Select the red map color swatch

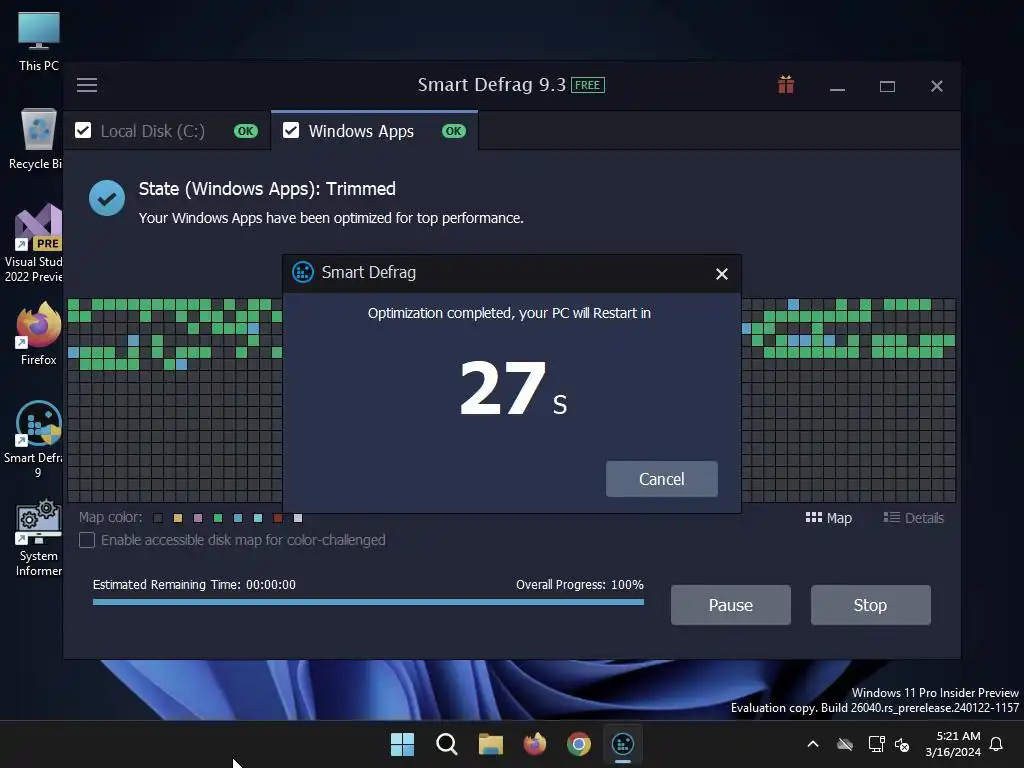coord(278,518)
